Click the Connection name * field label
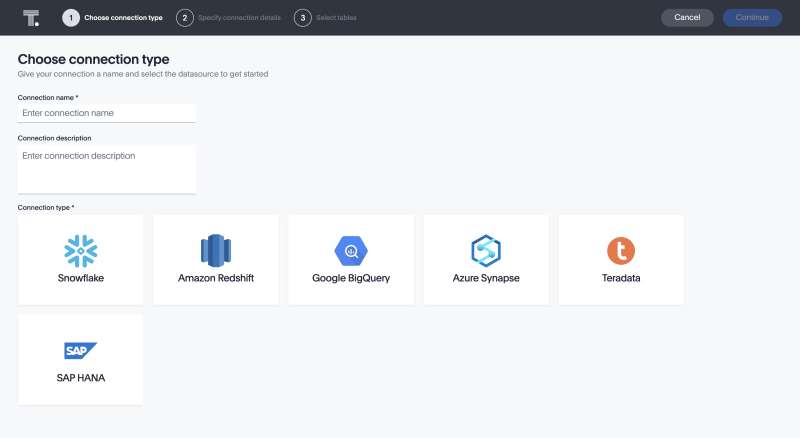 tap(48, 98)
